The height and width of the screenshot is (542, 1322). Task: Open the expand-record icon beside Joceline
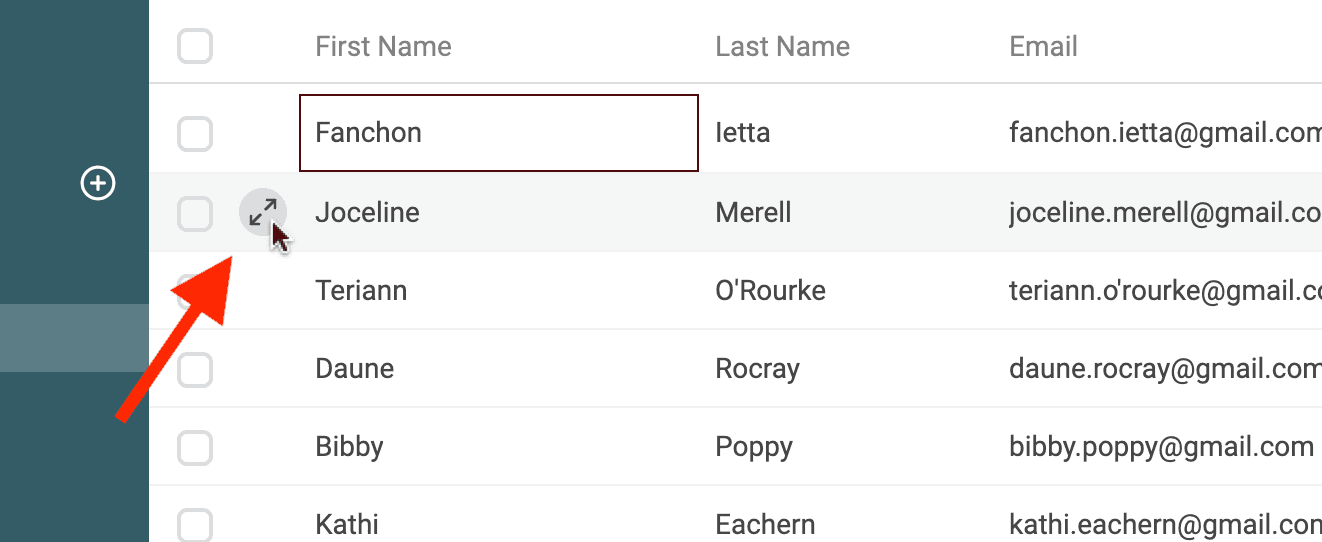tap(262, 212)
